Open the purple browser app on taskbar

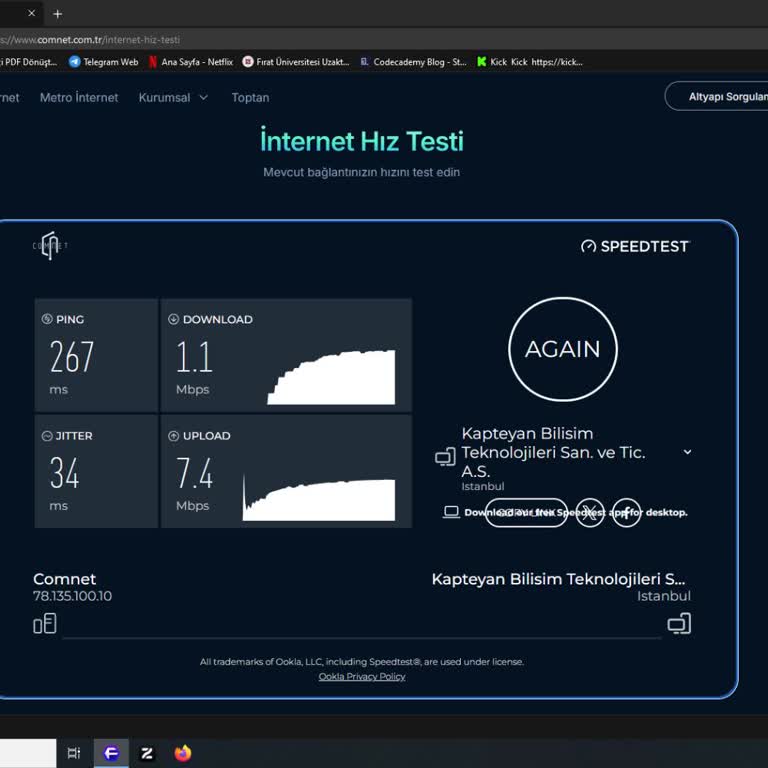coord(111,753)
